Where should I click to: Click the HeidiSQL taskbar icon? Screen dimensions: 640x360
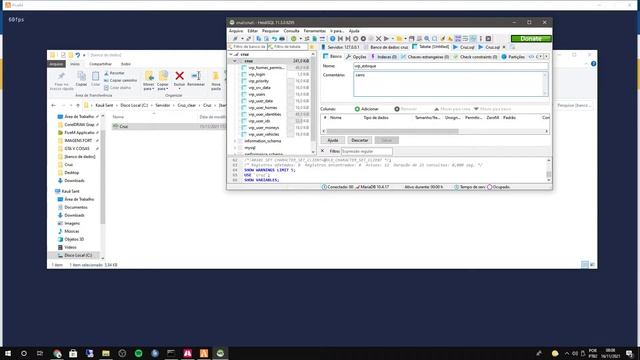pyautogui.click(x=220, y=353)
